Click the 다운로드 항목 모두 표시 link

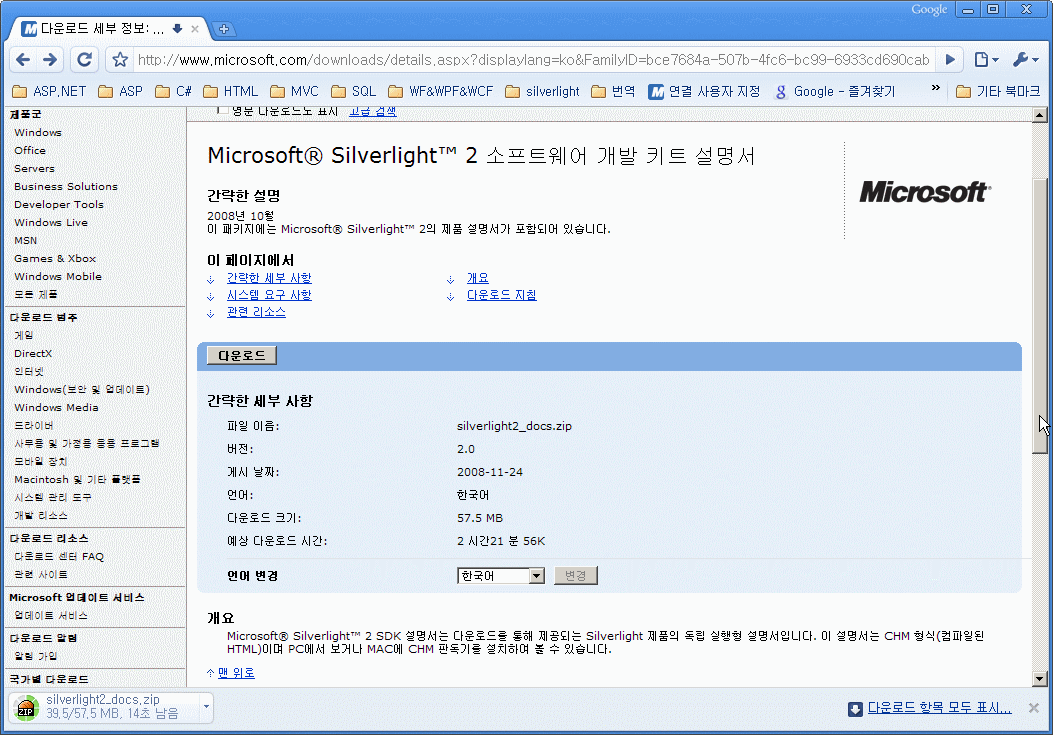(x=940, y=707)
